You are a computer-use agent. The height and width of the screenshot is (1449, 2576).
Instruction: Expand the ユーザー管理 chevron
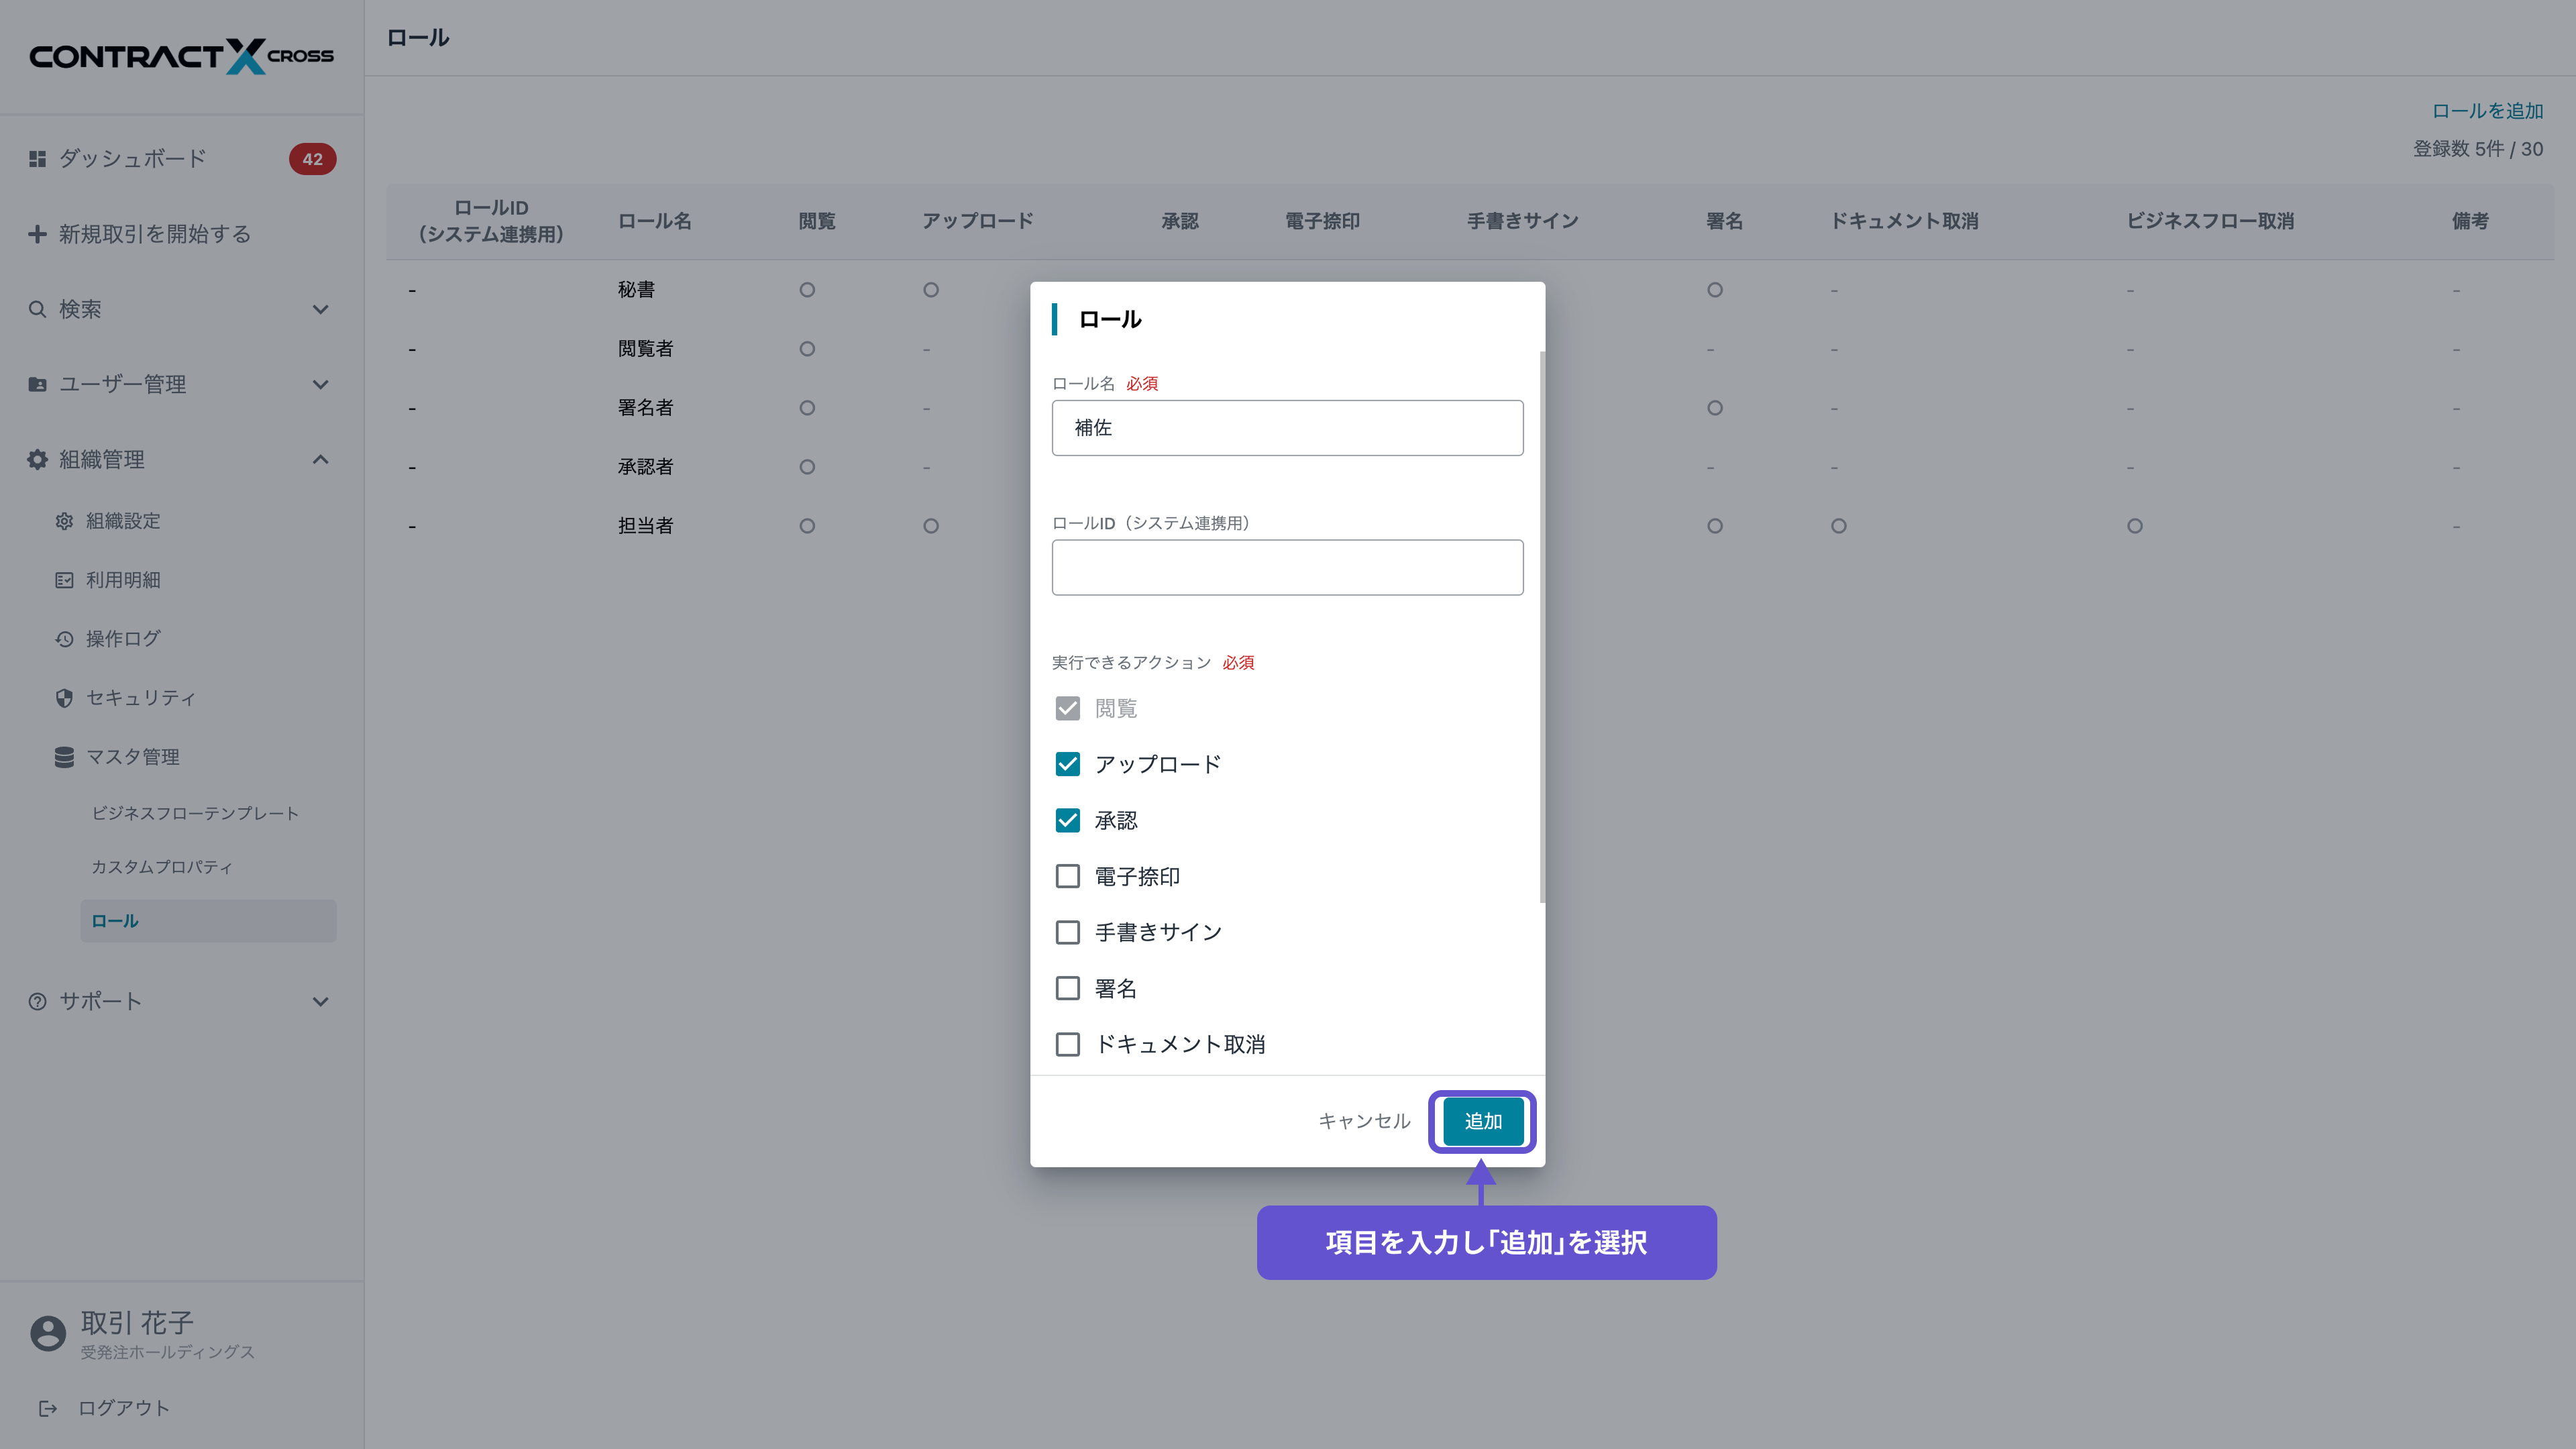(320, 384)
